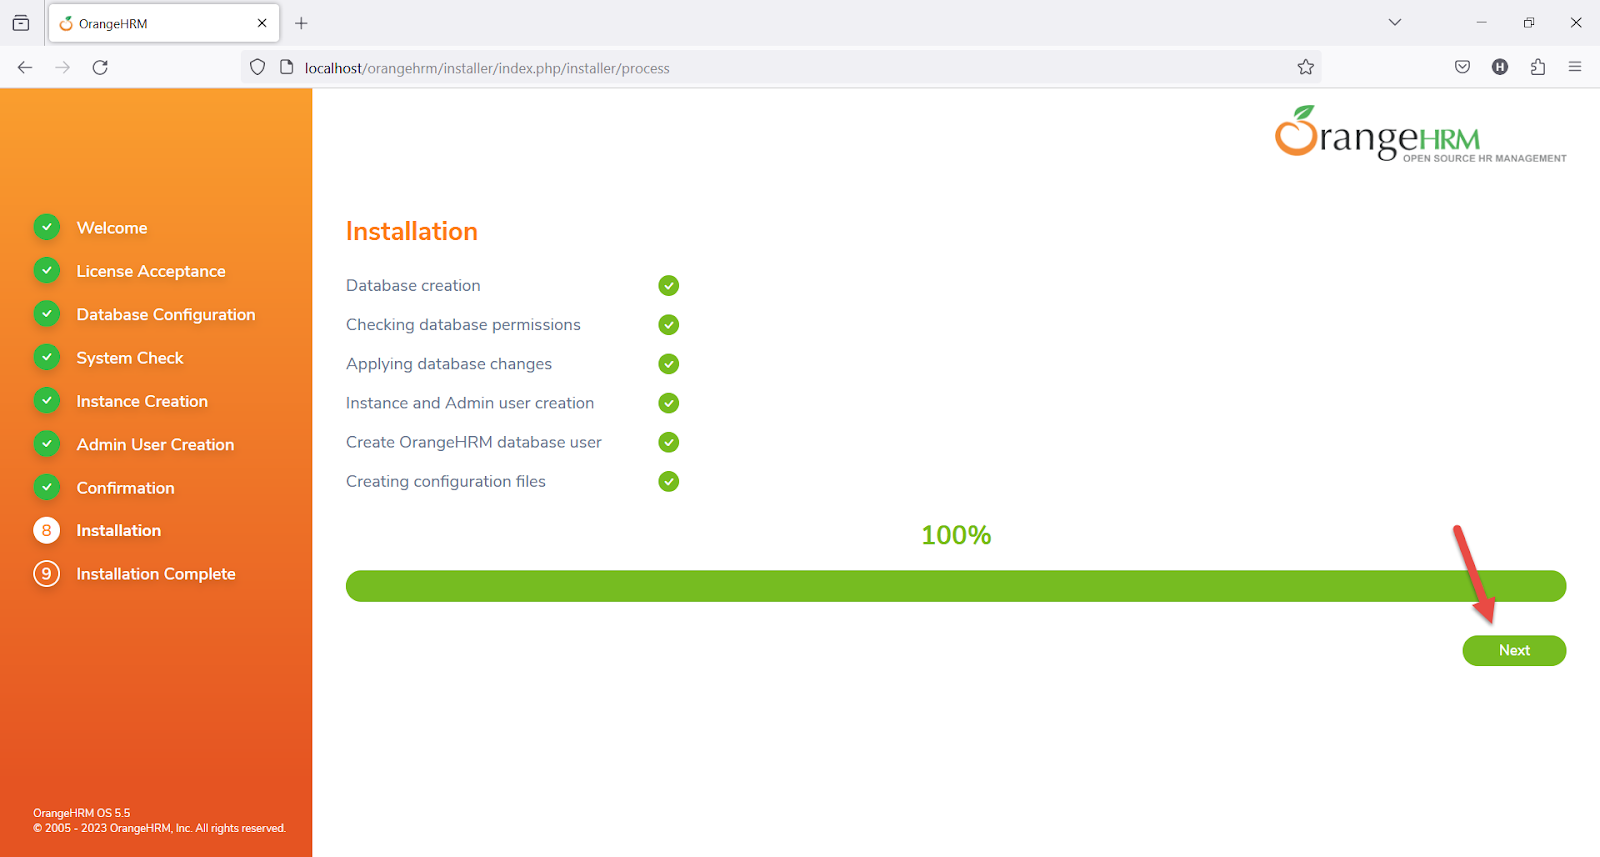Select the Installation Complete sidebar step label

click(x=156, y=574)
